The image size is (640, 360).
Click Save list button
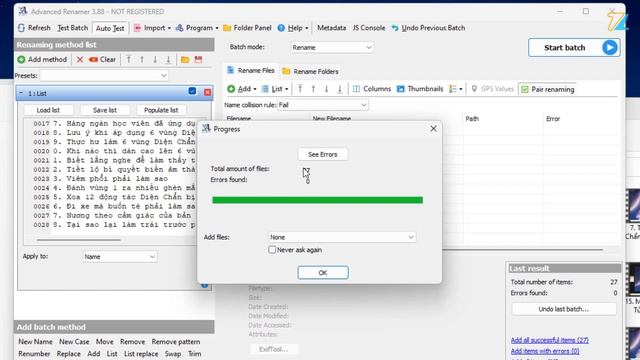(105, 110)
